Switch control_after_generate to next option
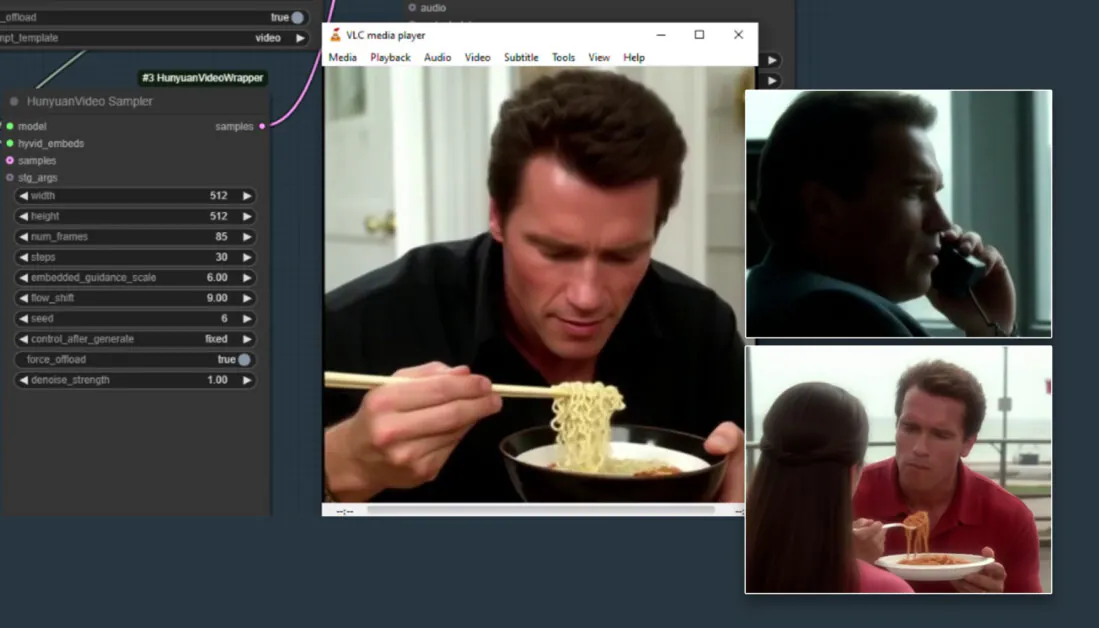This screenshot has height=628, width=1099. click(247, 339)
